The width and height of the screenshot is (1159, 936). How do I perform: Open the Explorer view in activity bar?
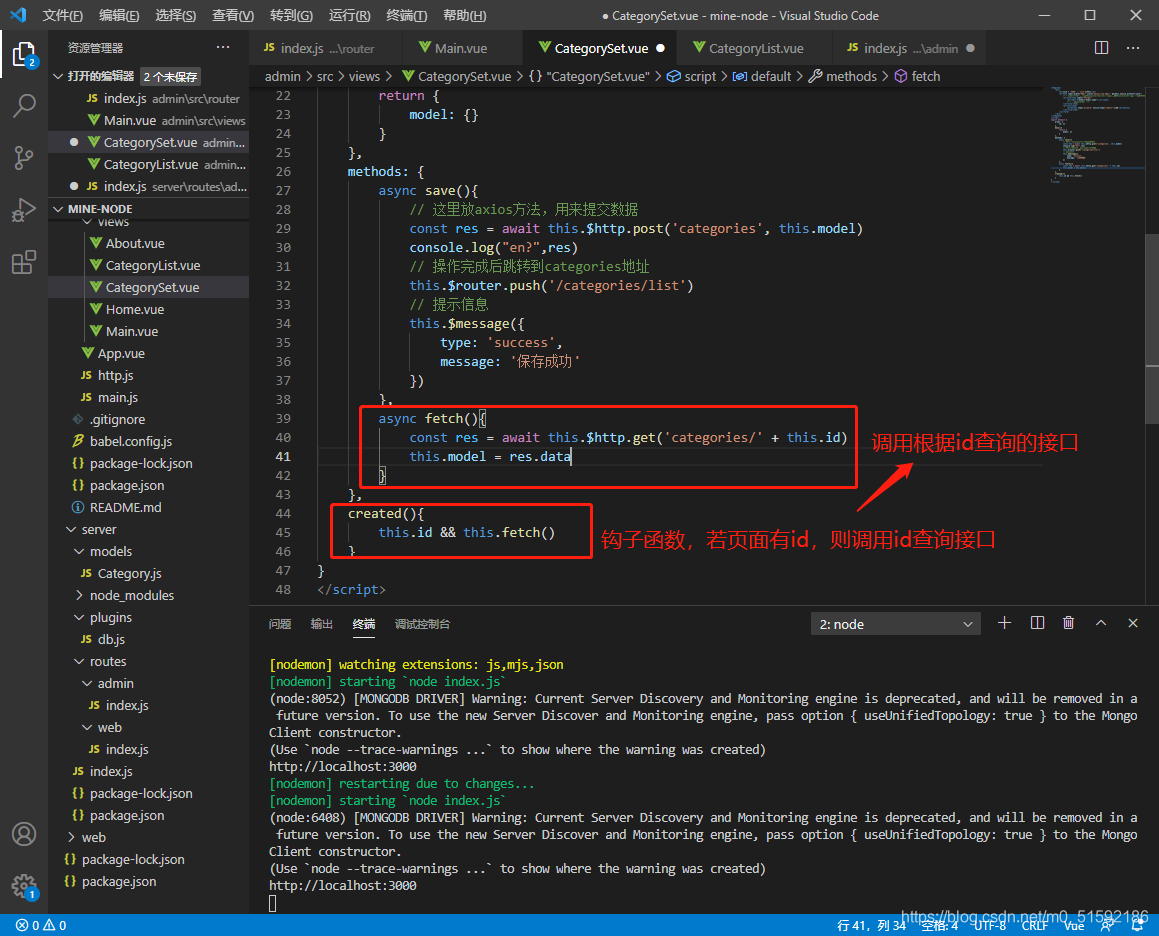24,55
